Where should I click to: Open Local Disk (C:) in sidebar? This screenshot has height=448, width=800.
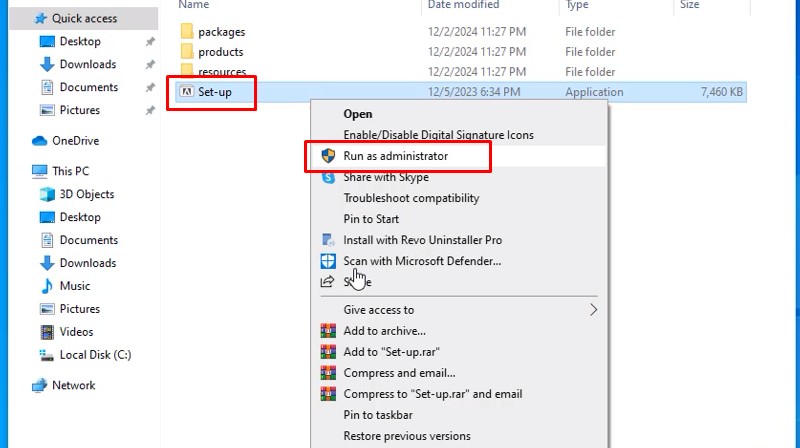point(95,355)
